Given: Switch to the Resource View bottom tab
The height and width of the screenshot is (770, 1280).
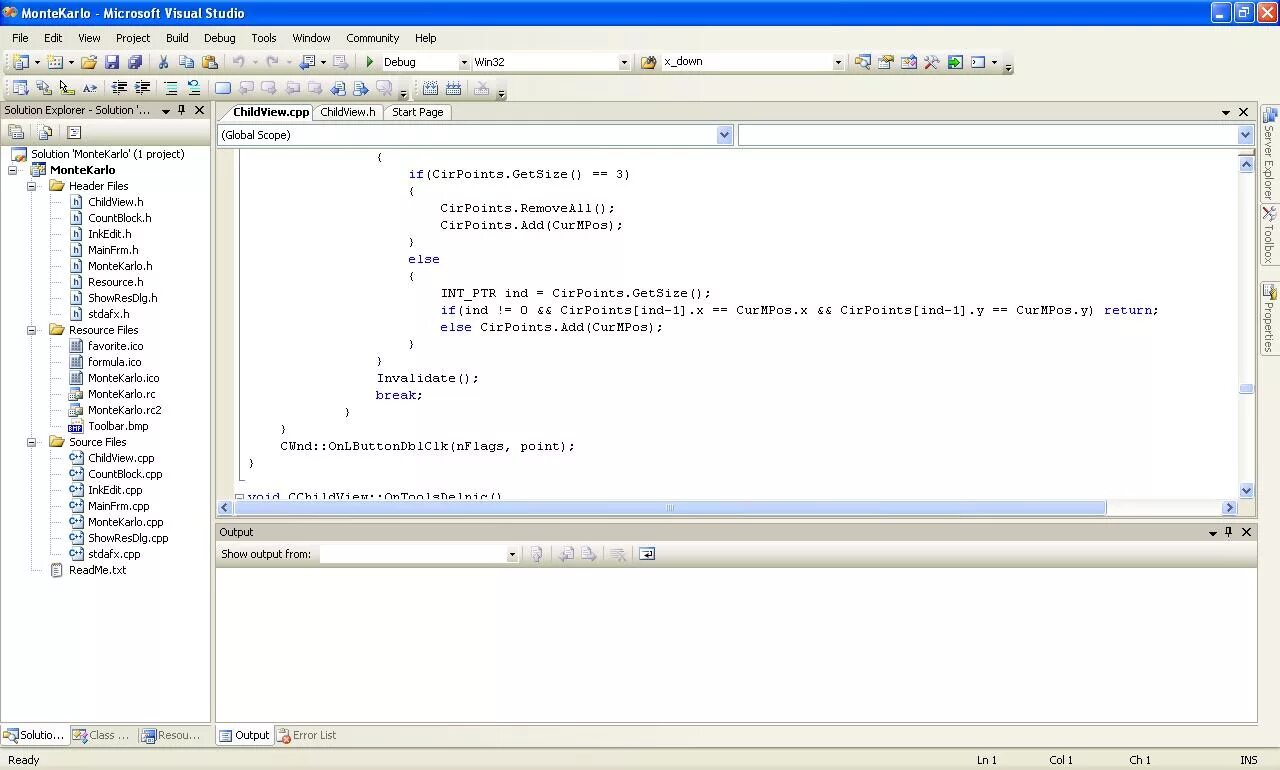Looking at the screenshot, I should (x=171, y=735).
